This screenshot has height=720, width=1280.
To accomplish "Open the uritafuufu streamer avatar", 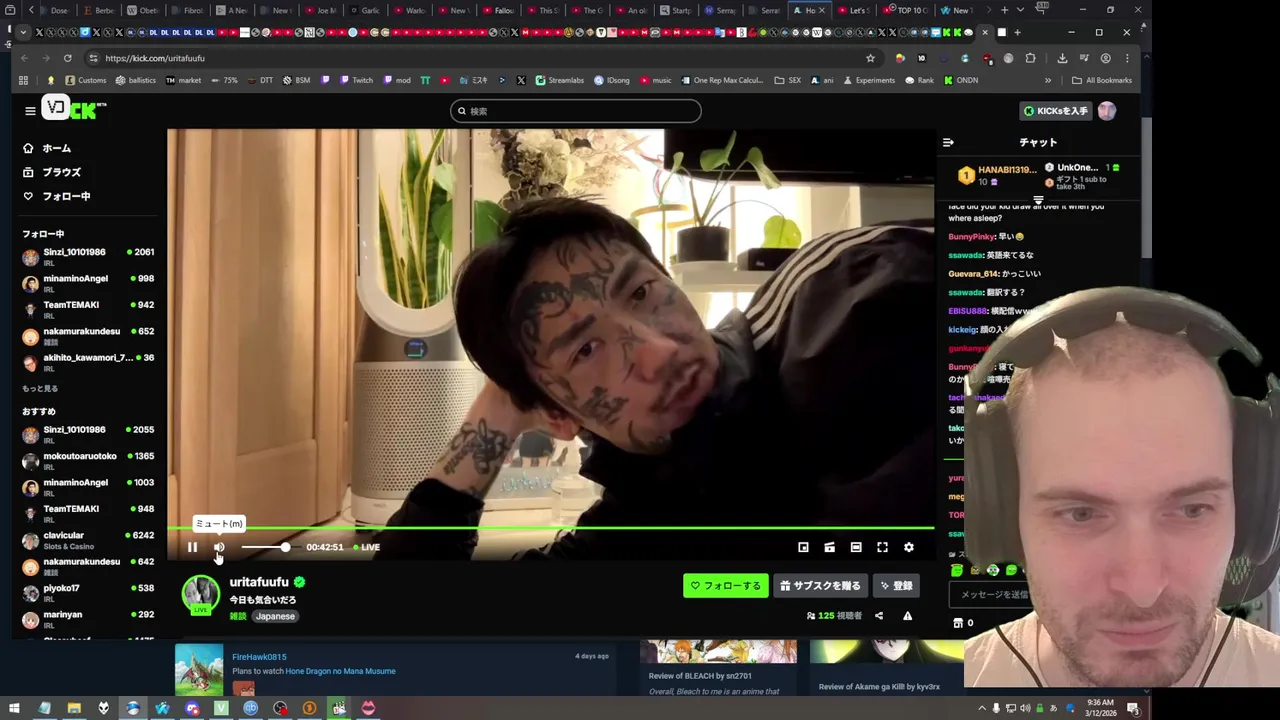I will click(x=200, y=595).
